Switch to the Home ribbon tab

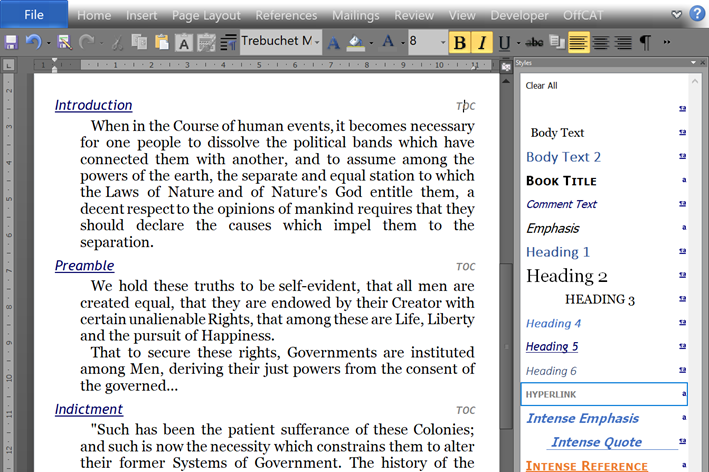(x=94, y=15)
